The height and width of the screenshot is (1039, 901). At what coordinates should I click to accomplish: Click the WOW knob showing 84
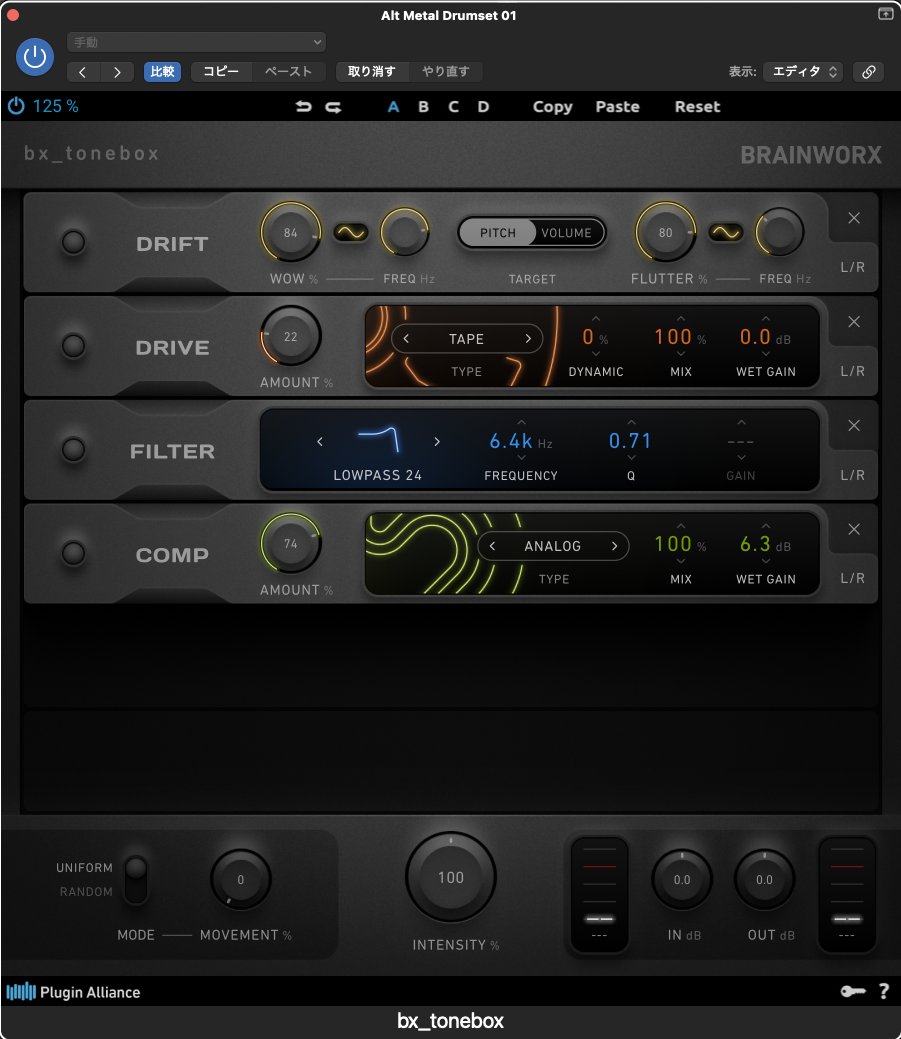pos(291,233)
